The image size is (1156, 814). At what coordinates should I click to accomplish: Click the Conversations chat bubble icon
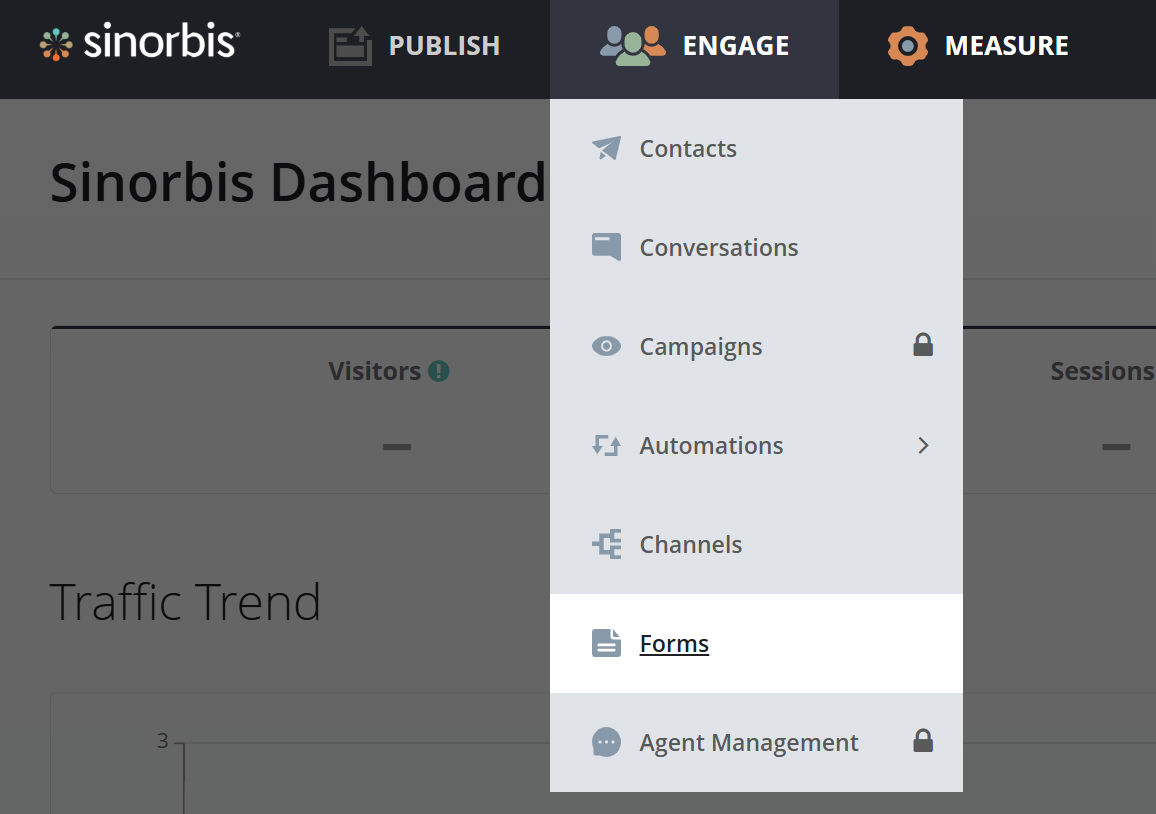point(606,247)
